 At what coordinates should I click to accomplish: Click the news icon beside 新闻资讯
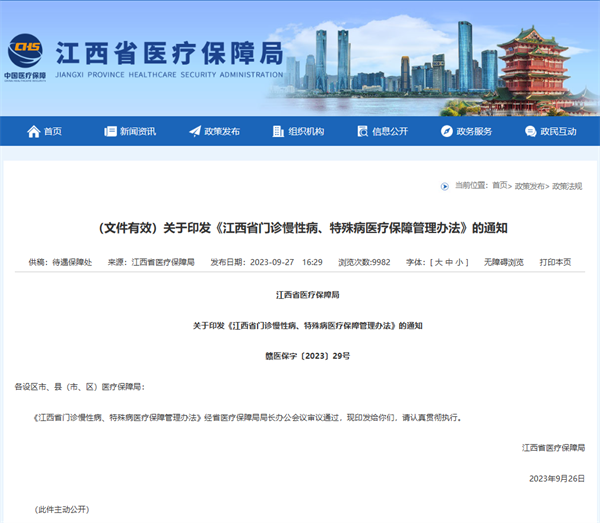(111, 131)
